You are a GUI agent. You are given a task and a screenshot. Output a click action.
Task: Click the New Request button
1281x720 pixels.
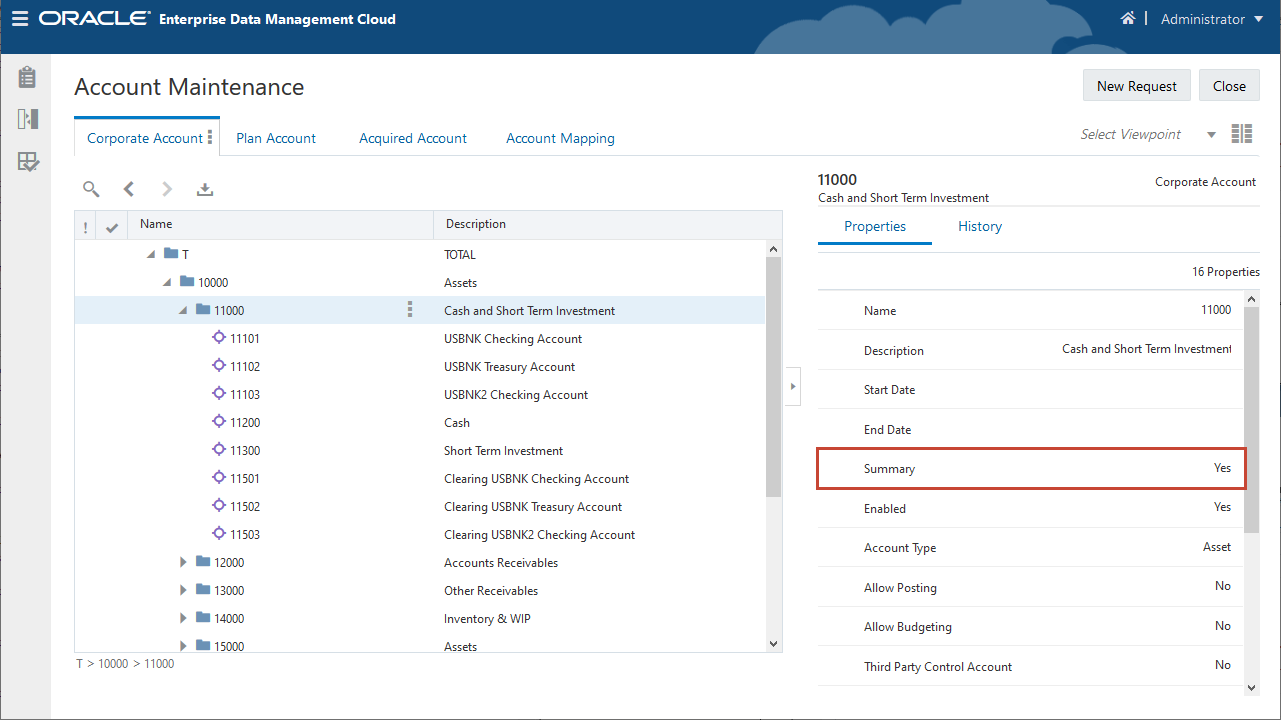[1136, 85]
